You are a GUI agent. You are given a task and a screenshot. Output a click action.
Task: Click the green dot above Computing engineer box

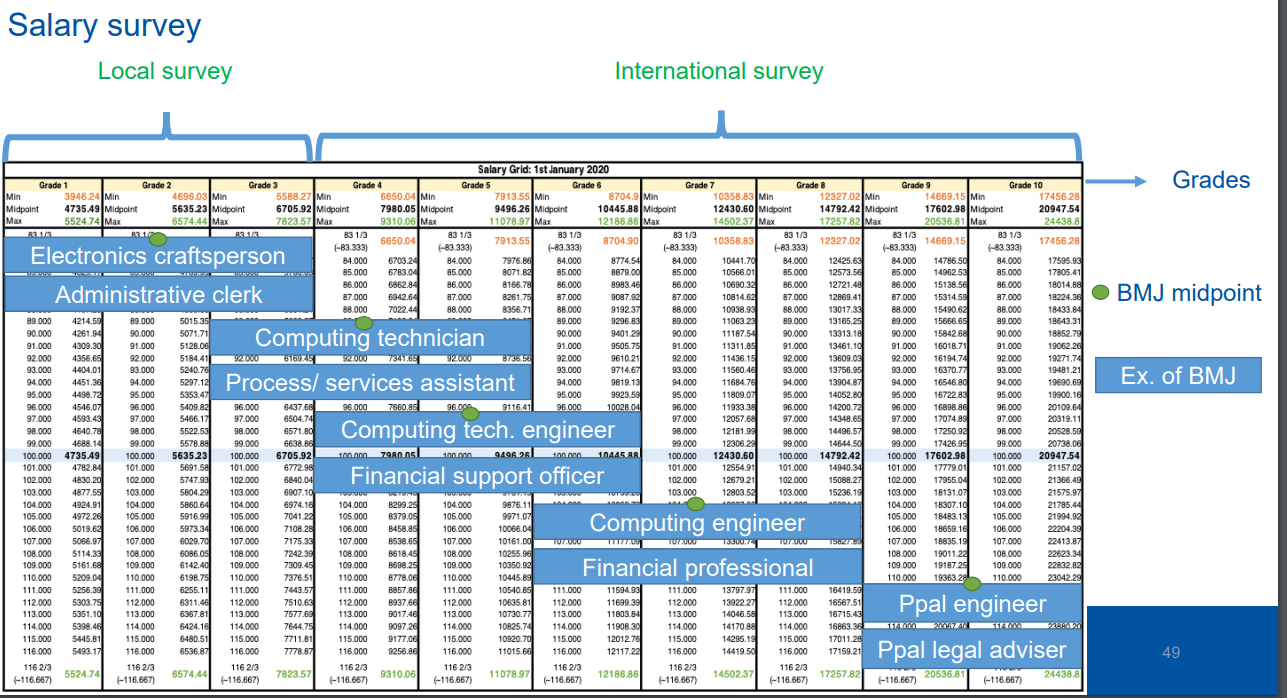[697, 496]
